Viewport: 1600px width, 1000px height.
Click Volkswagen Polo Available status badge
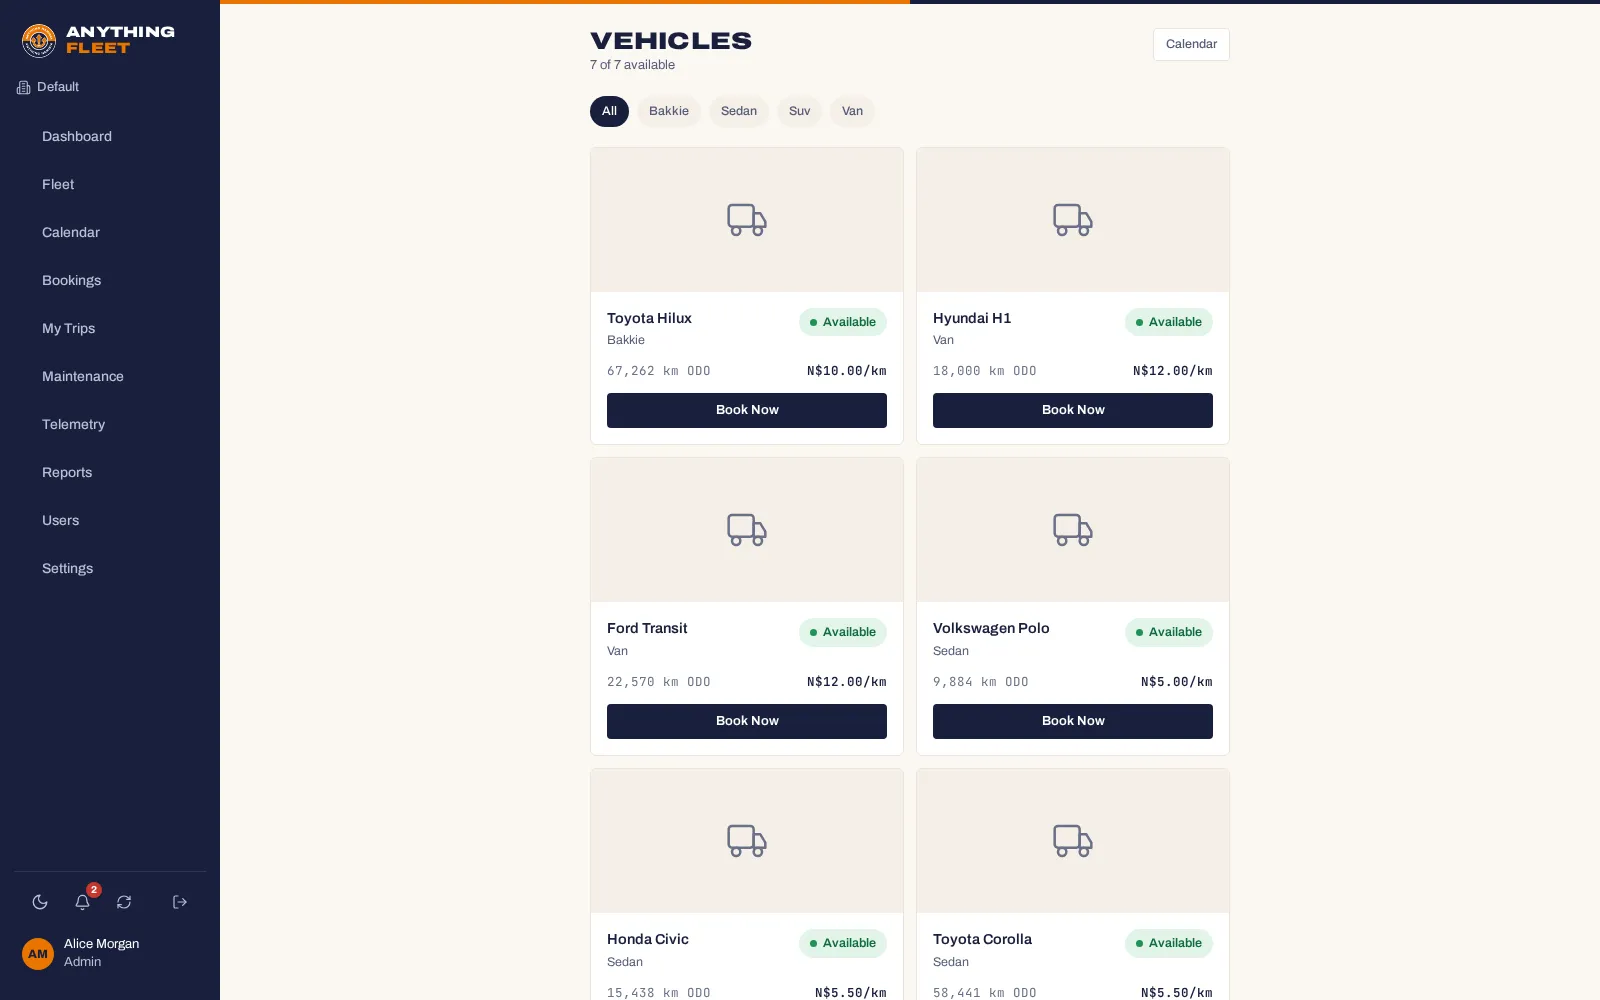click(x=1169, y=632)
